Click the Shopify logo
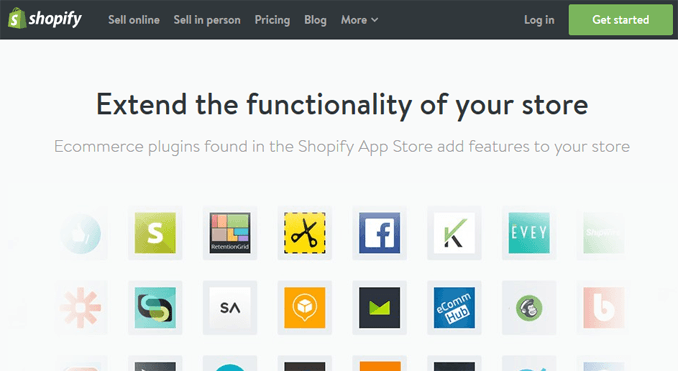678x371 pixels. point(45,19)
